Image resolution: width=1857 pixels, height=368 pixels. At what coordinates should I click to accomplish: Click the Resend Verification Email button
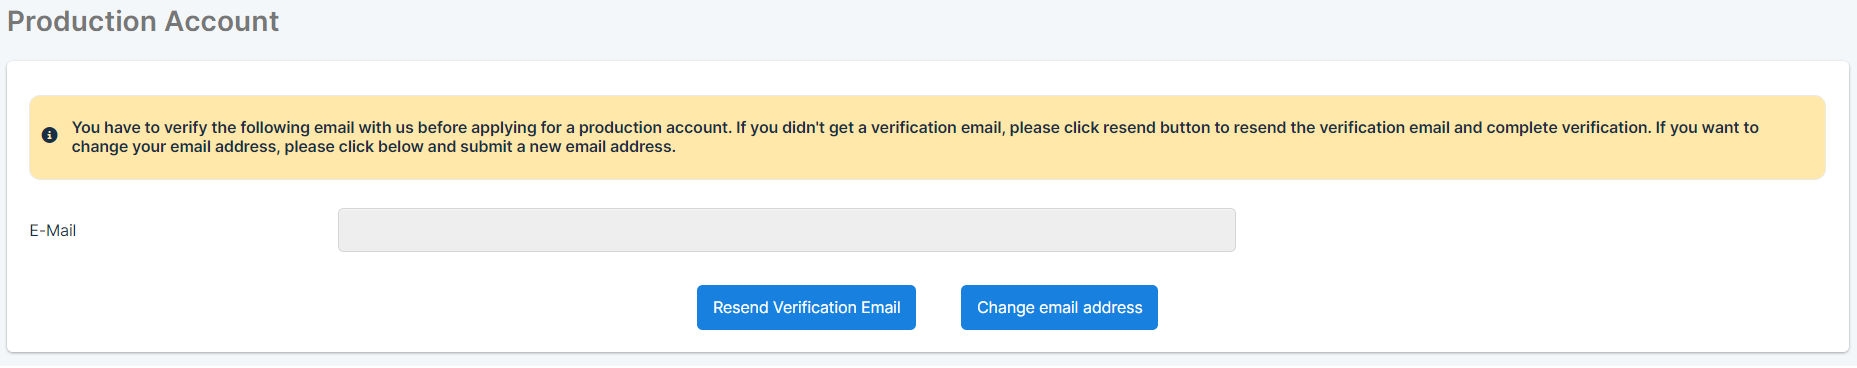(806, 307)
